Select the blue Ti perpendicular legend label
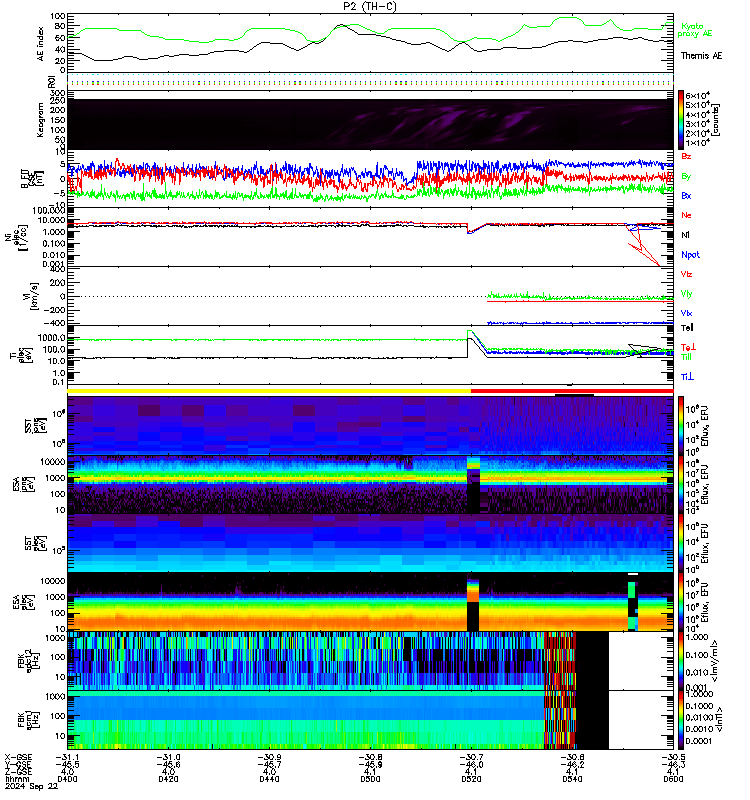This screenshot has width=750, height=800. point(687,377)
